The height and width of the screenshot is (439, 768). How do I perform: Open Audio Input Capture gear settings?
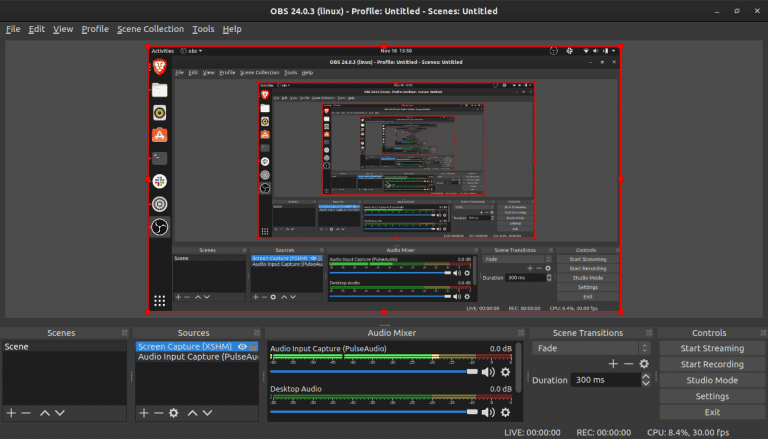click(x=506, y=372)
